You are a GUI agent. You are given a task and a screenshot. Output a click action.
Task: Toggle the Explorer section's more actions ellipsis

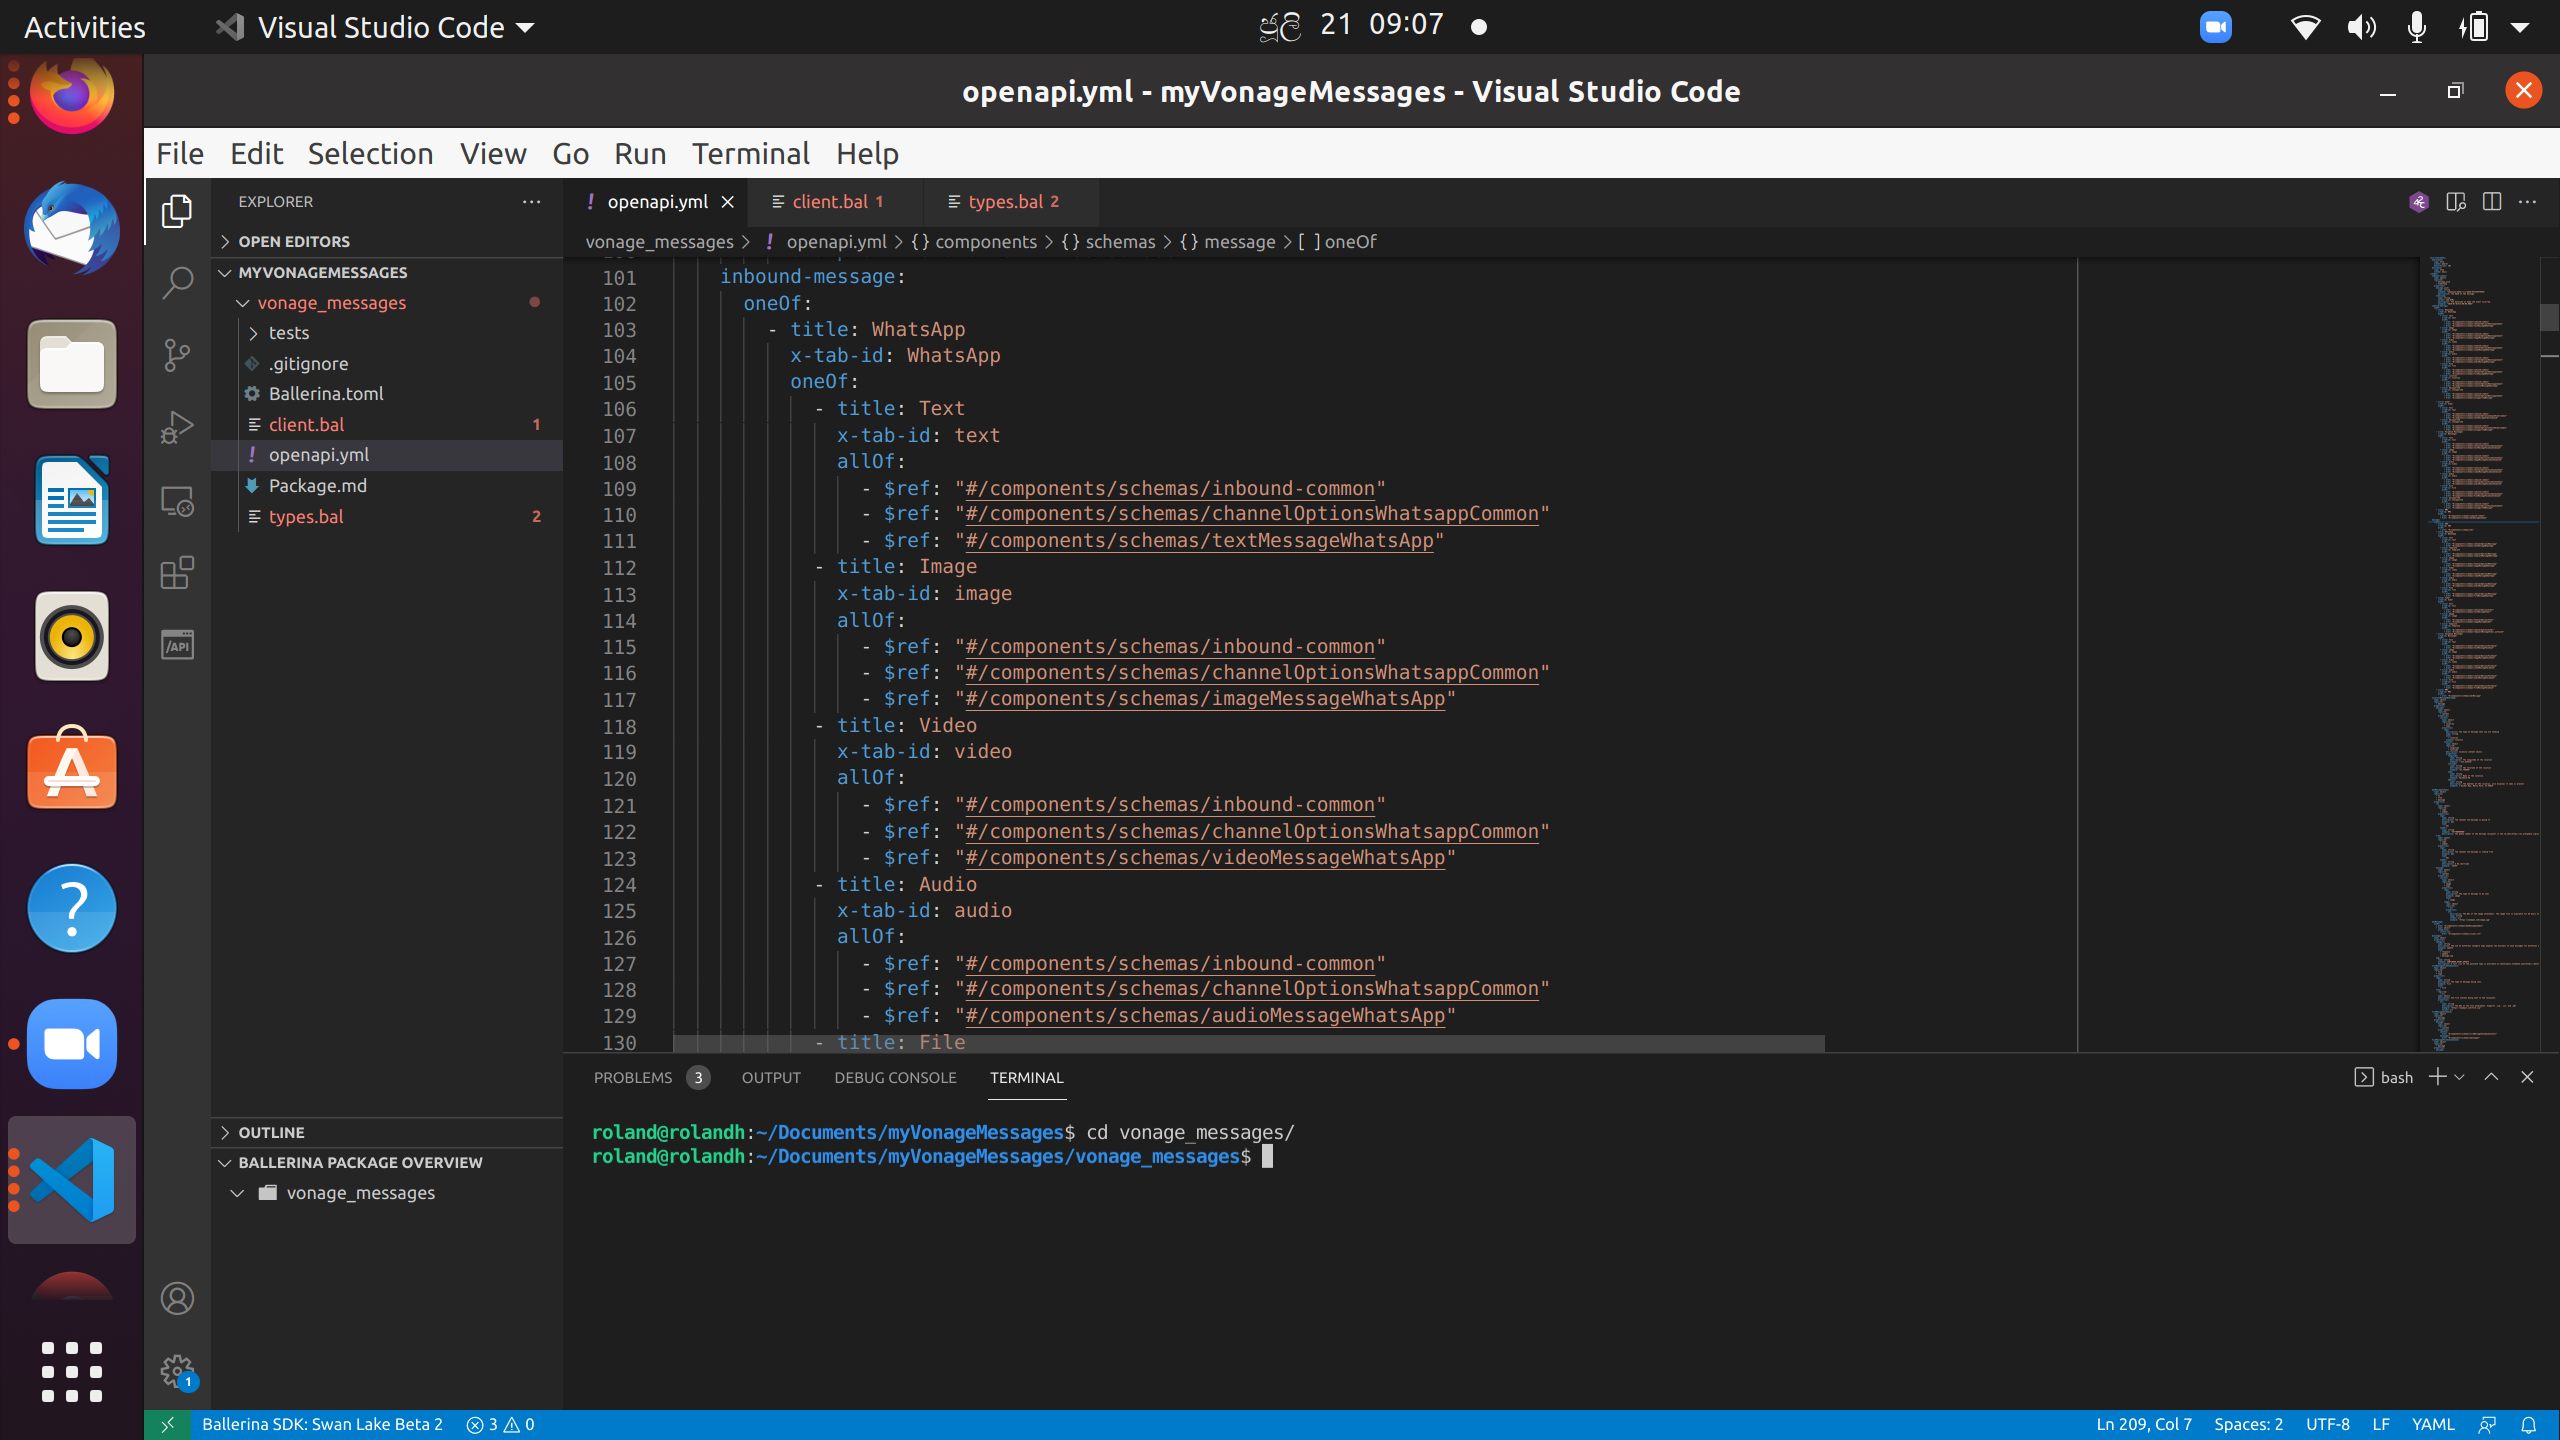click(531, 201)
